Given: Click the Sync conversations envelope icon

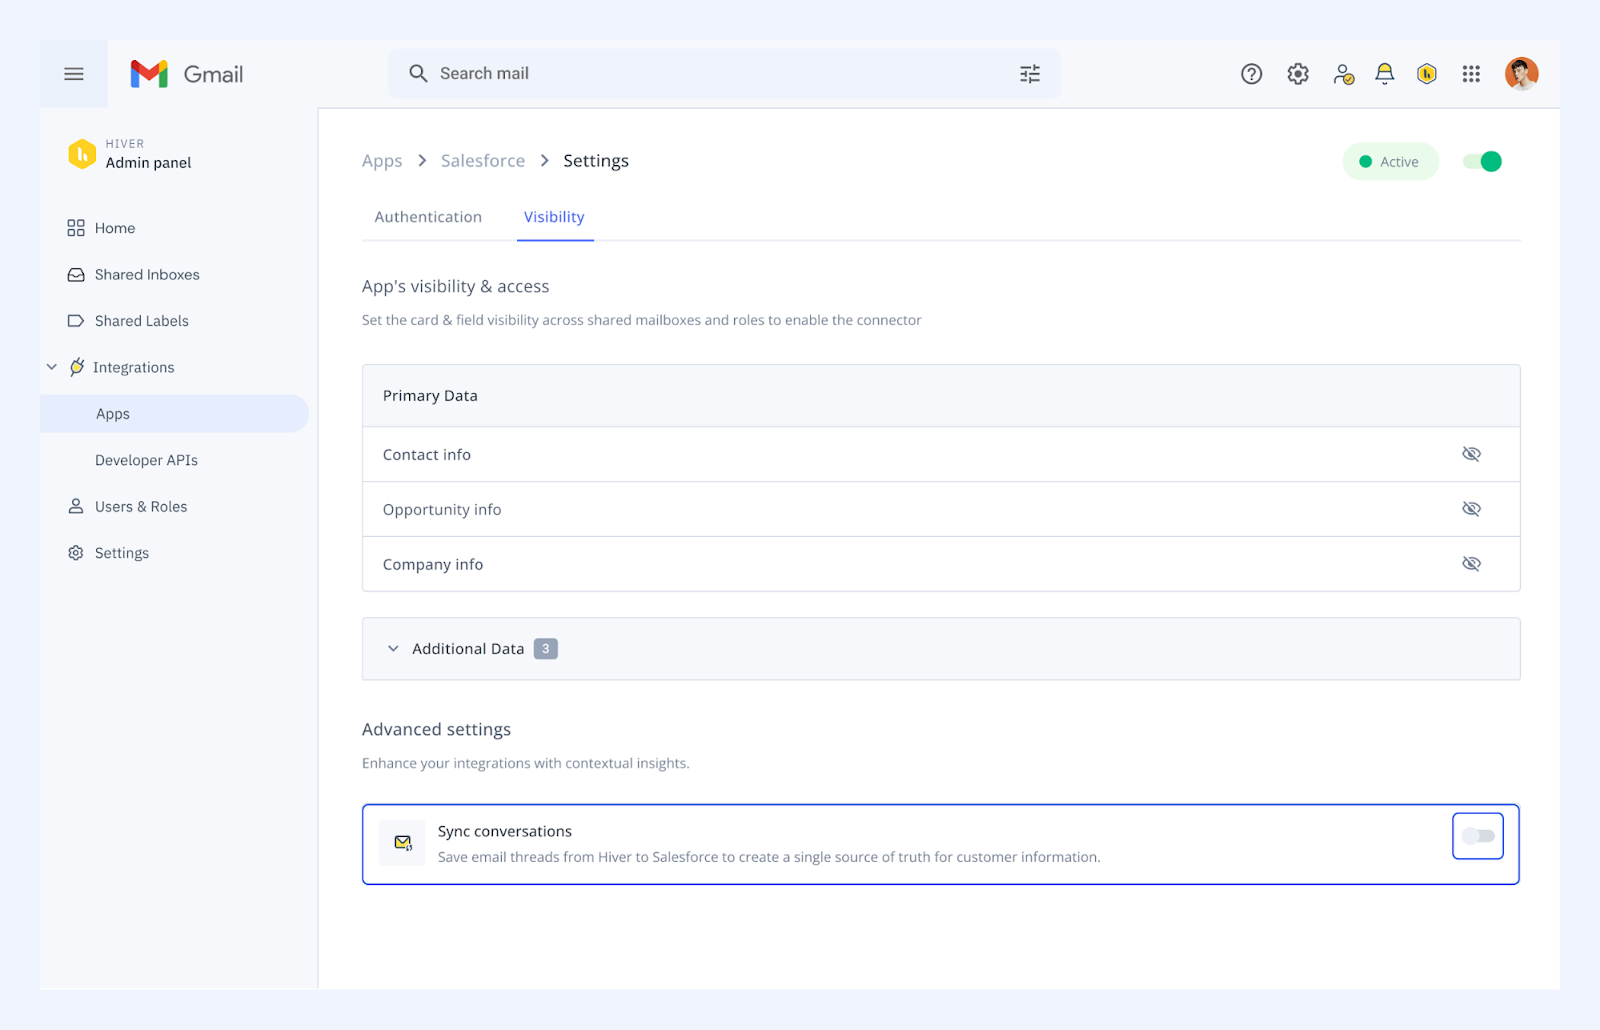Looking at the screenshot, I should point(403,843).
